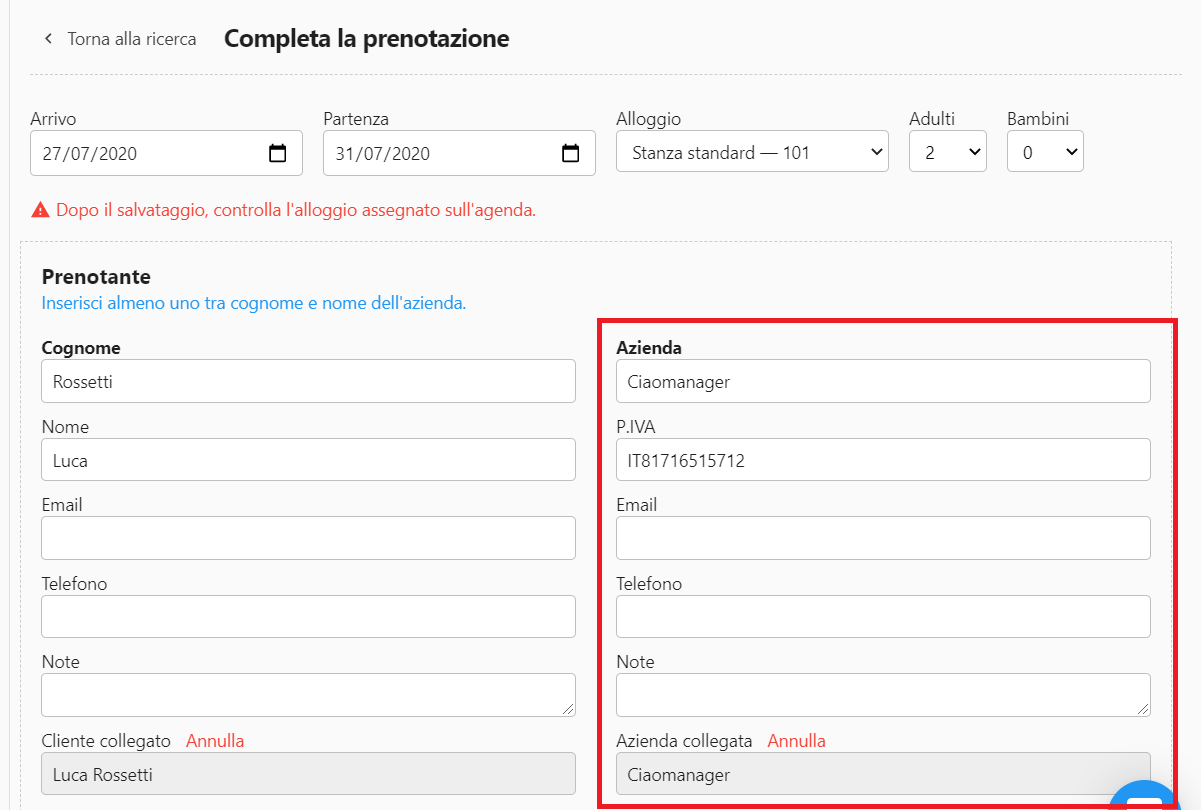This screenshot has width=1201, height=810.
Task: Click Annulla next to Cliente collegato
Action: pyautogui.click(x=215, y=741)
